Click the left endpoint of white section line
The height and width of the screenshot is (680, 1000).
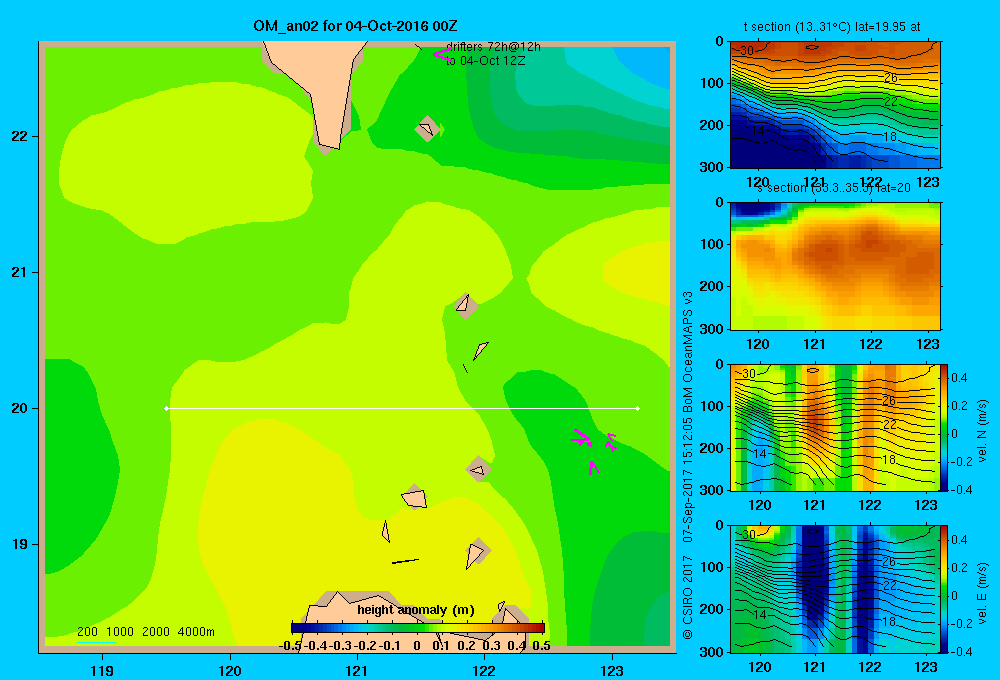pos(166,408)
